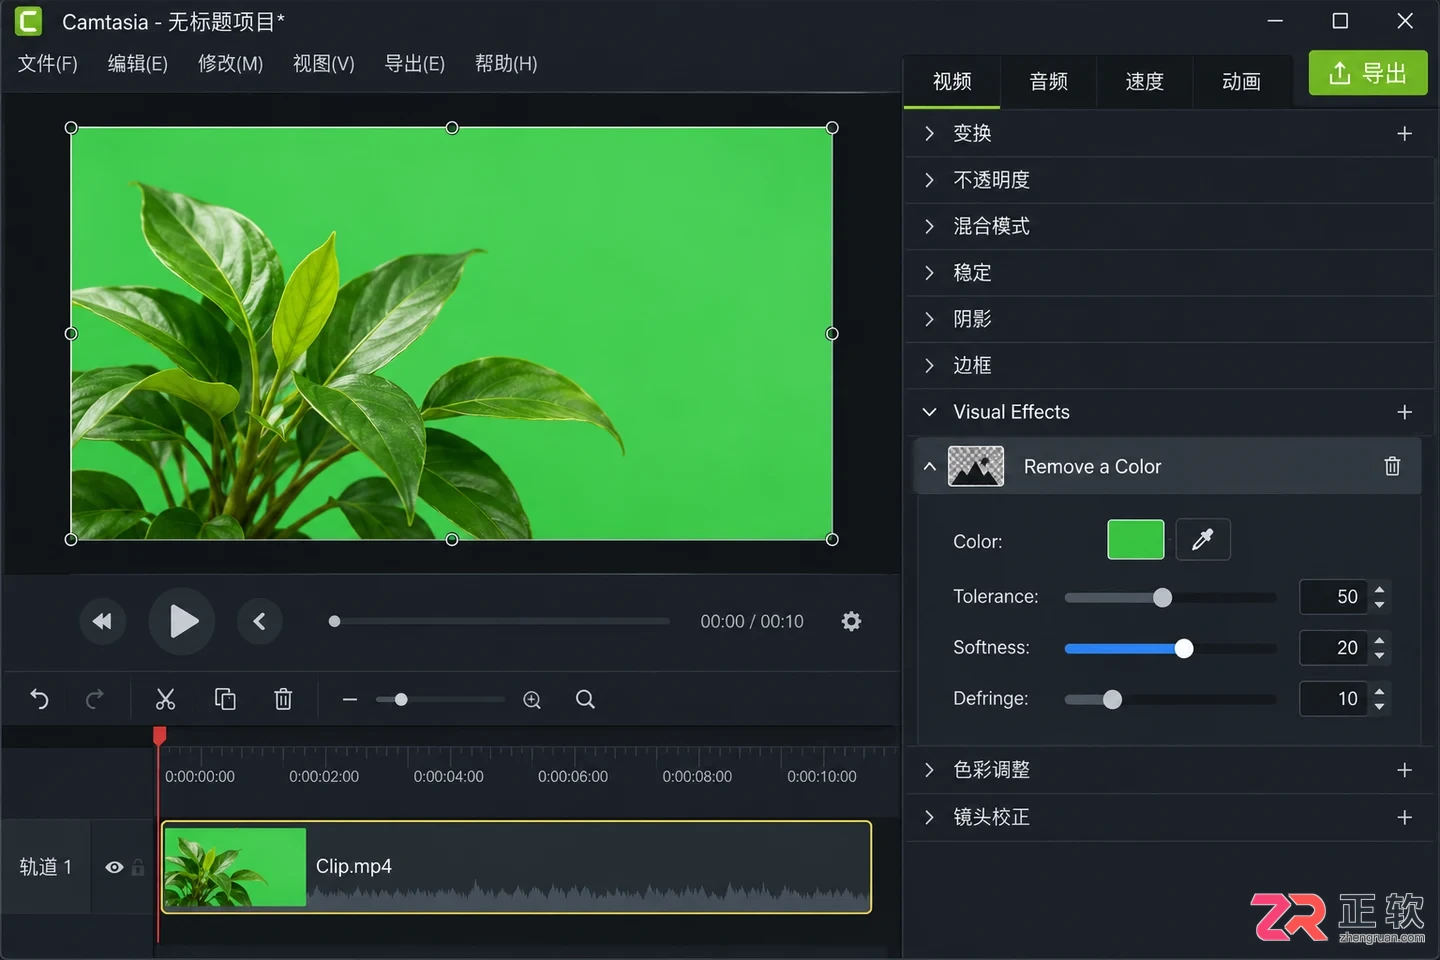Screen dimensions: 1440x960
Task: Expand the 稳定 section
Action: 929,272
